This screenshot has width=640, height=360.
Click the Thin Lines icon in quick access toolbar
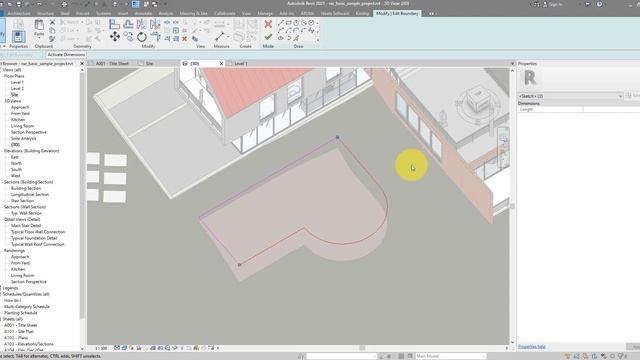click(x=136, y=4)
